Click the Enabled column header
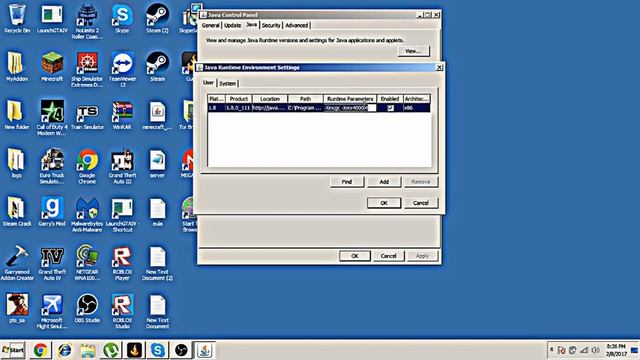This screenshot has width=640, height=360. click(390, 99)
